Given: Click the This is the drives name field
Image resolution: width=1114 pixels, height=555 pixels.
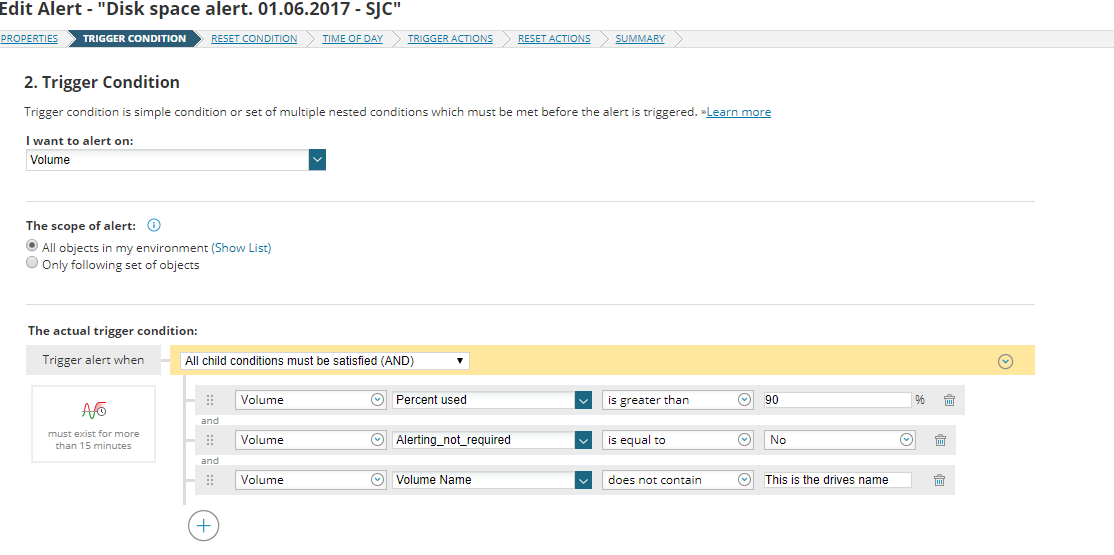Looking at the screenshot, I should pyautogui.click(x=837, y=480).
